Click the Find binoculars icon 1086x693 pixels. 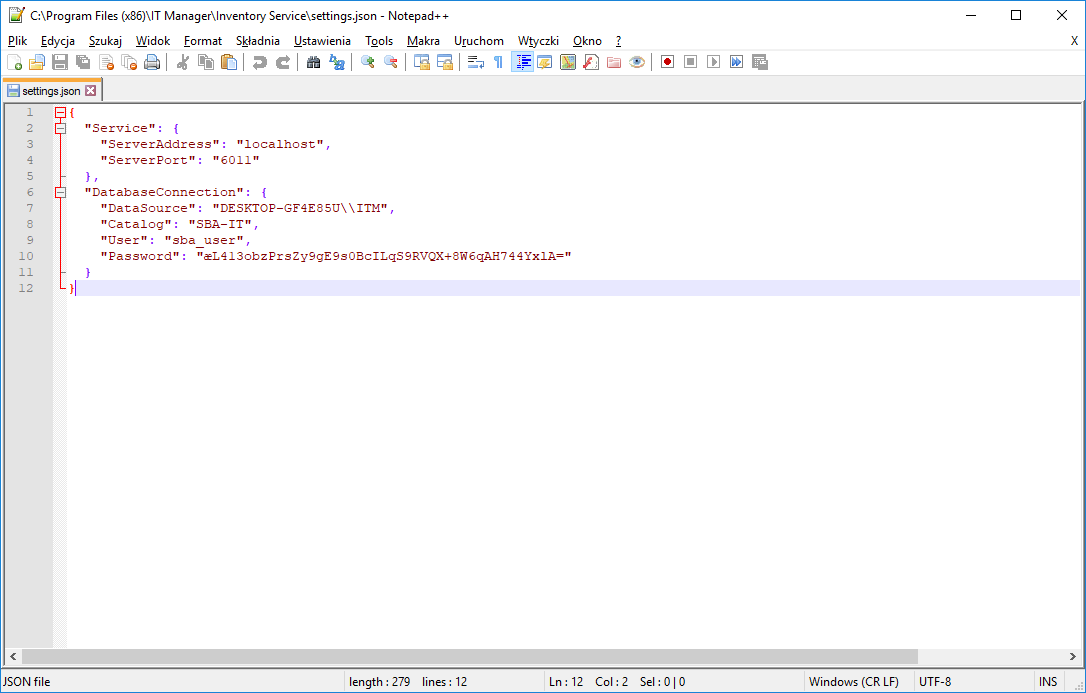(314, 62)
